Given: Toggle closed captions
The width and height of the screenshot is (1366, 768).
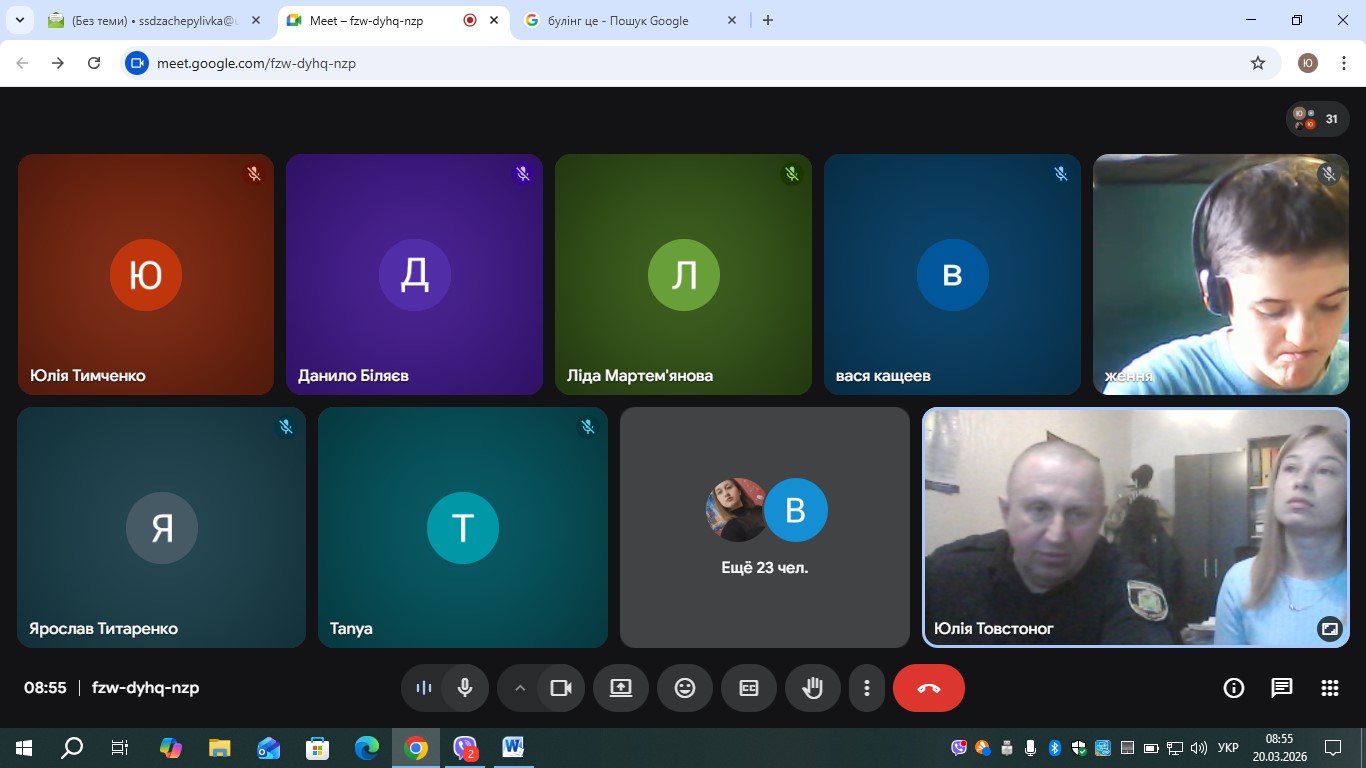Looking at the screenshot, I should 749,688.
